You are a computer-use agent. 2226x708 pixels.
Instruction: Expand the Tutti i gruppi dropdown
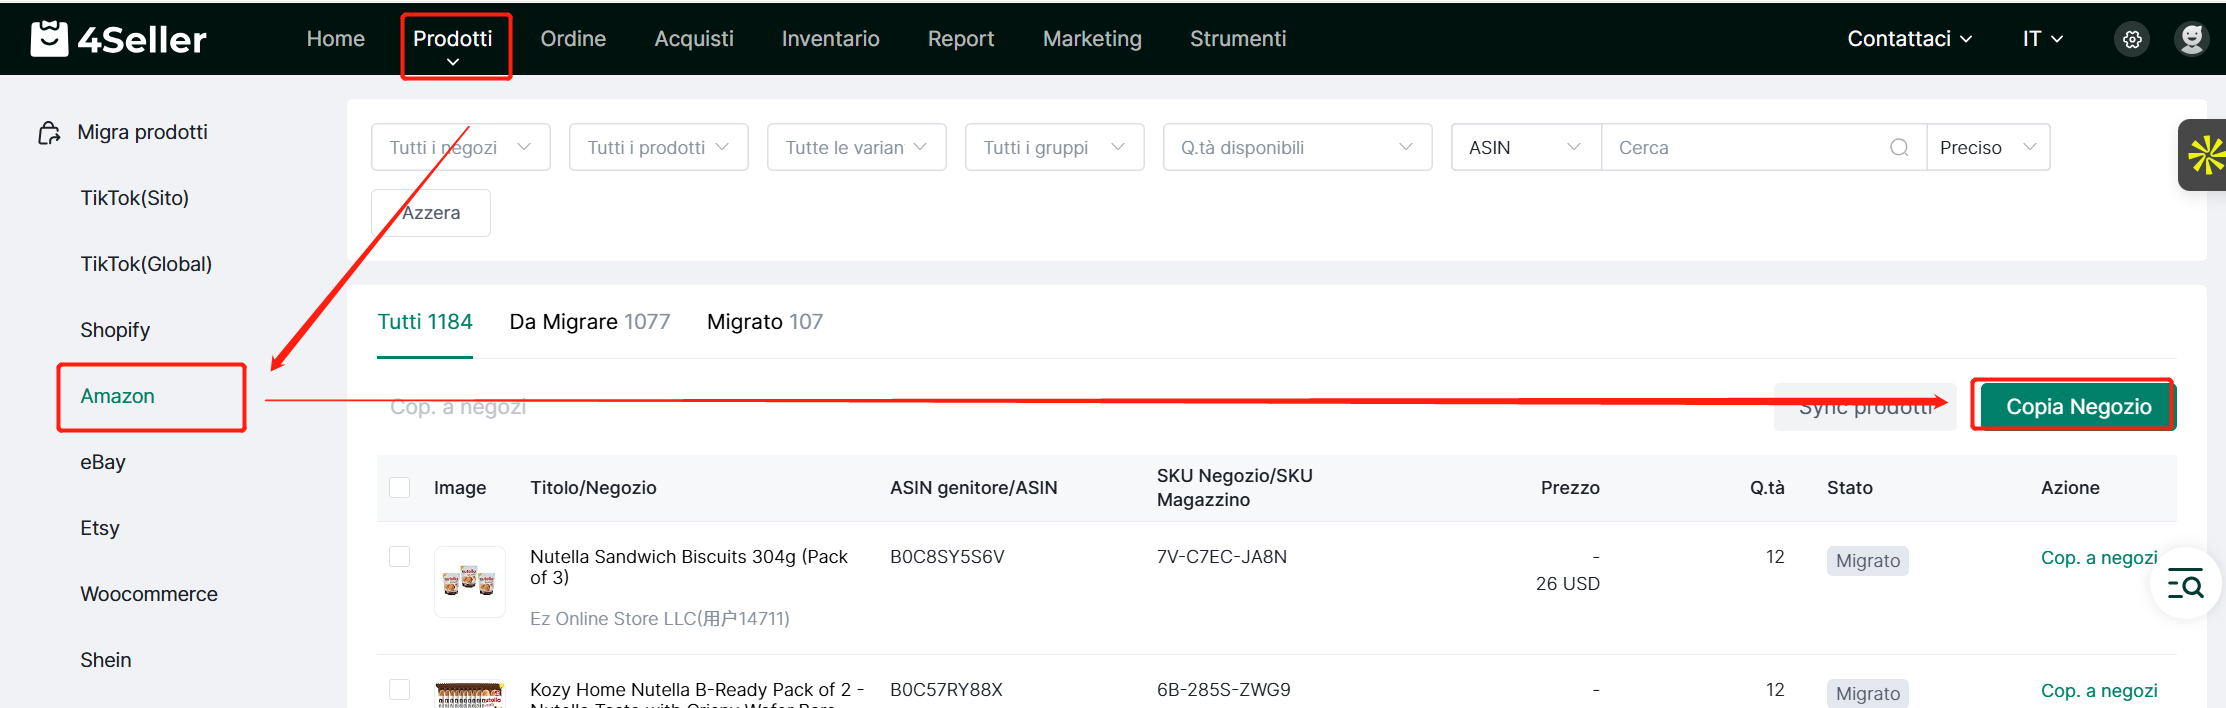(1055, 147)
